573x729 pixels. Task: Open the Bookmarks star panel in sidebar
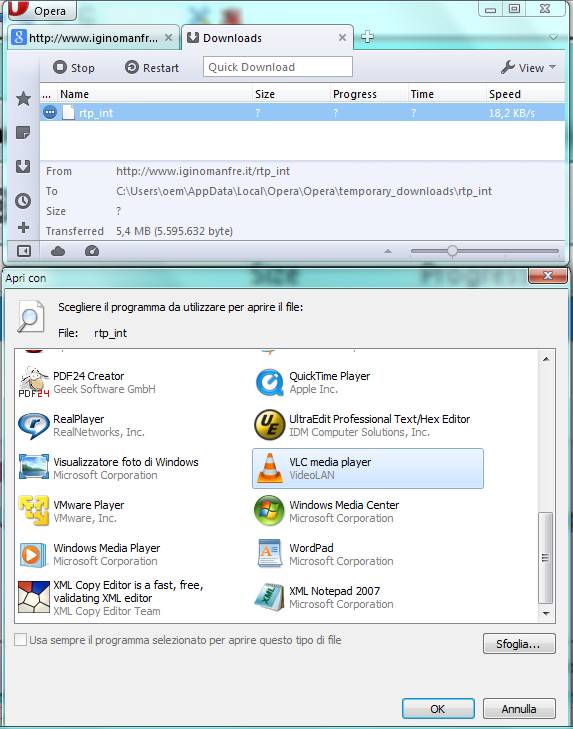point(23,99)
